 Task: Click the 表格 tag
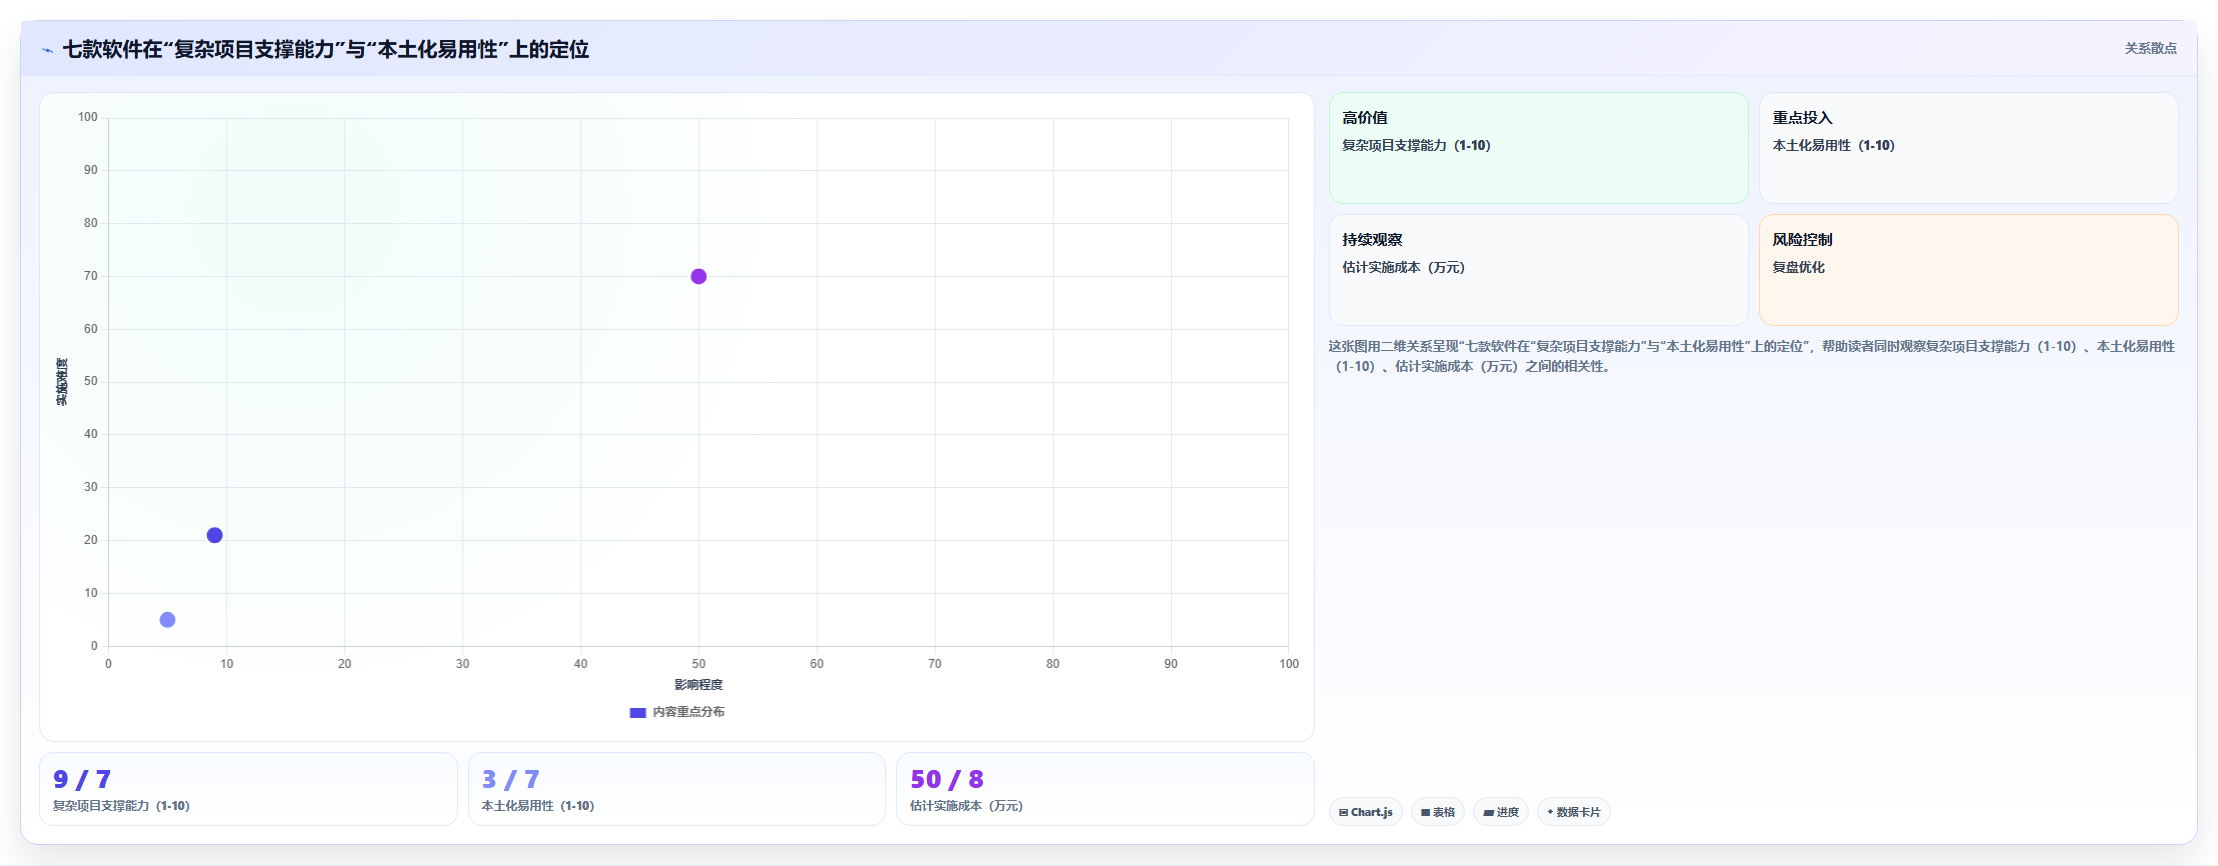tap(1438, 812)
